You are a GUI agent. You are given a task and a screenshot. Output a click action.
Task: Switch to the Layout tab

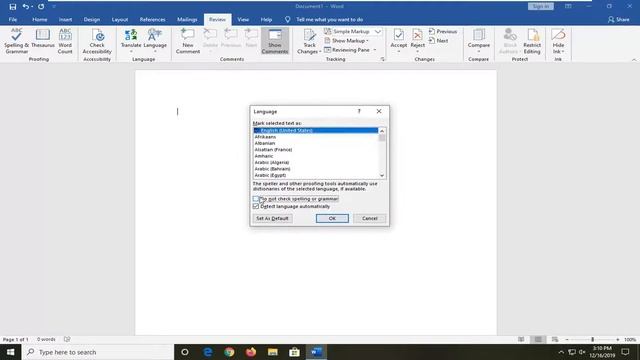(120, 19)
